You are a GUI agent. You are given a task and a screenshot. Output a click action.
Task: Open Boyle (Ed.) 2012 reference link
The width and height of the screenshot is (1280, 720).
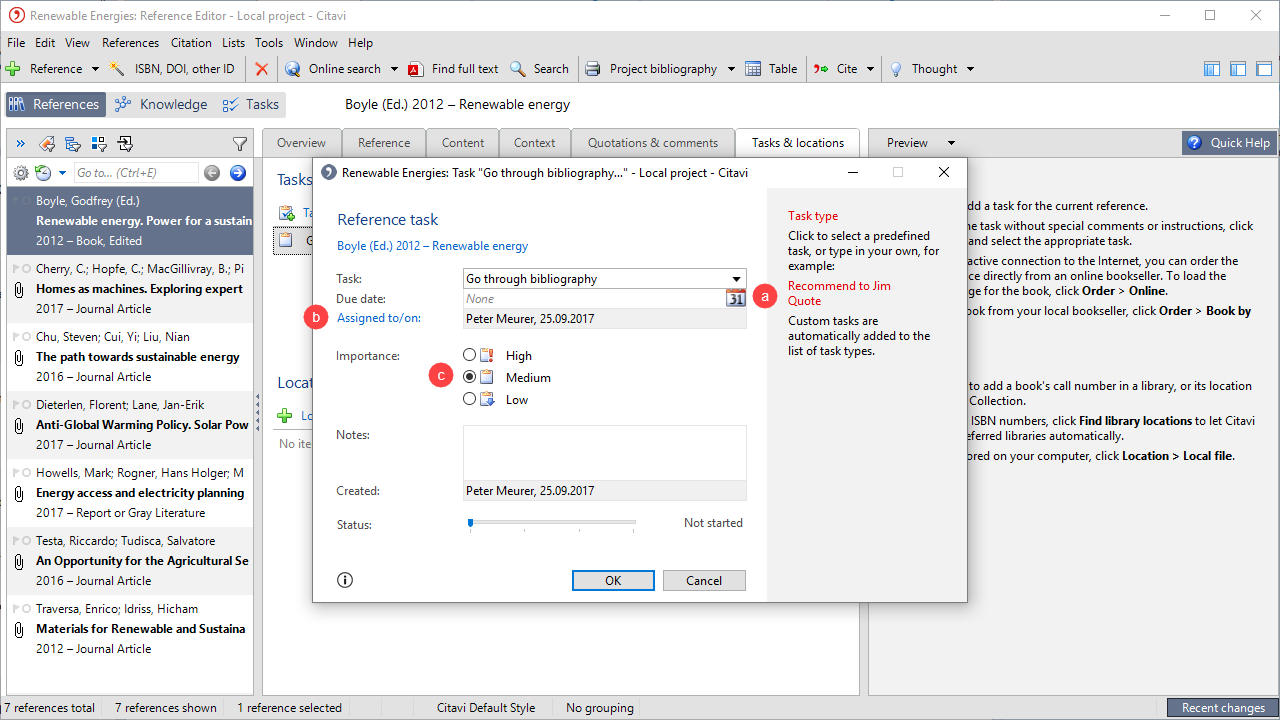432,245
